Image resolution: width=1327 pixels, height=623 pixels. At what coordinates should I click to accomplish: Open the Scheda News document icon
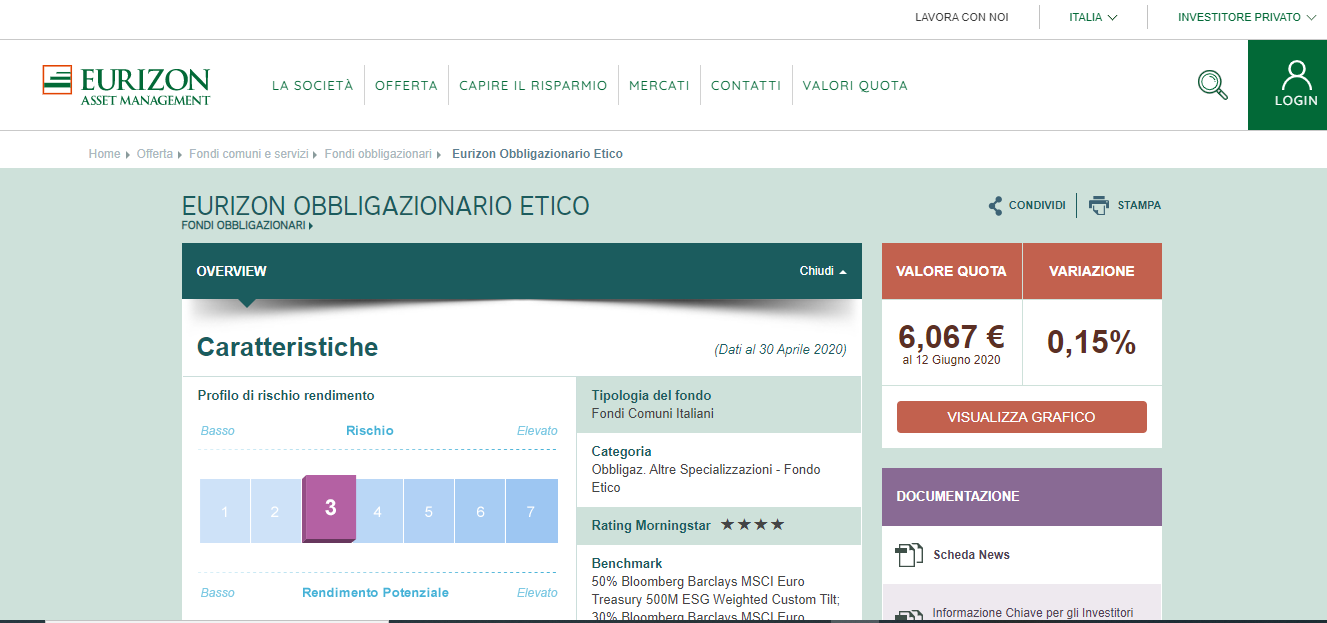[x=908, y=555]
